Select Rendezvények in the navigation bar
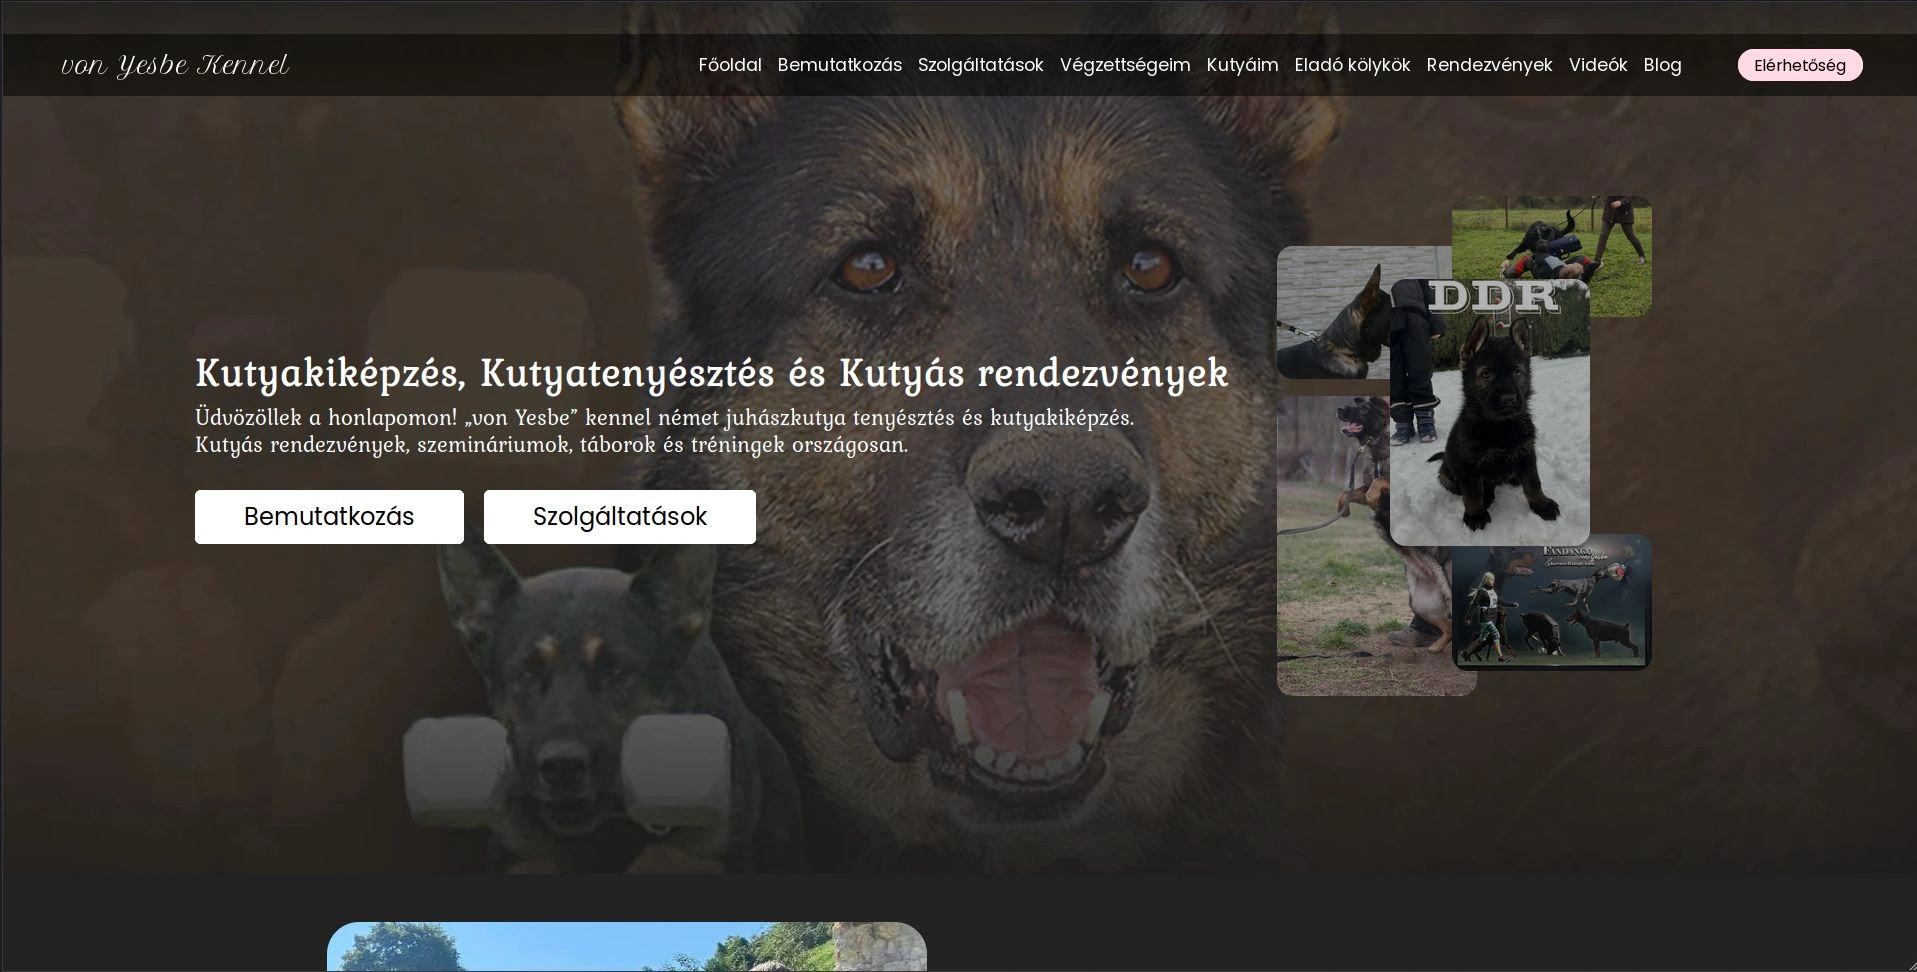Screen dimensions: 1917x972 pyautogui.click(x=1489, y=65)
